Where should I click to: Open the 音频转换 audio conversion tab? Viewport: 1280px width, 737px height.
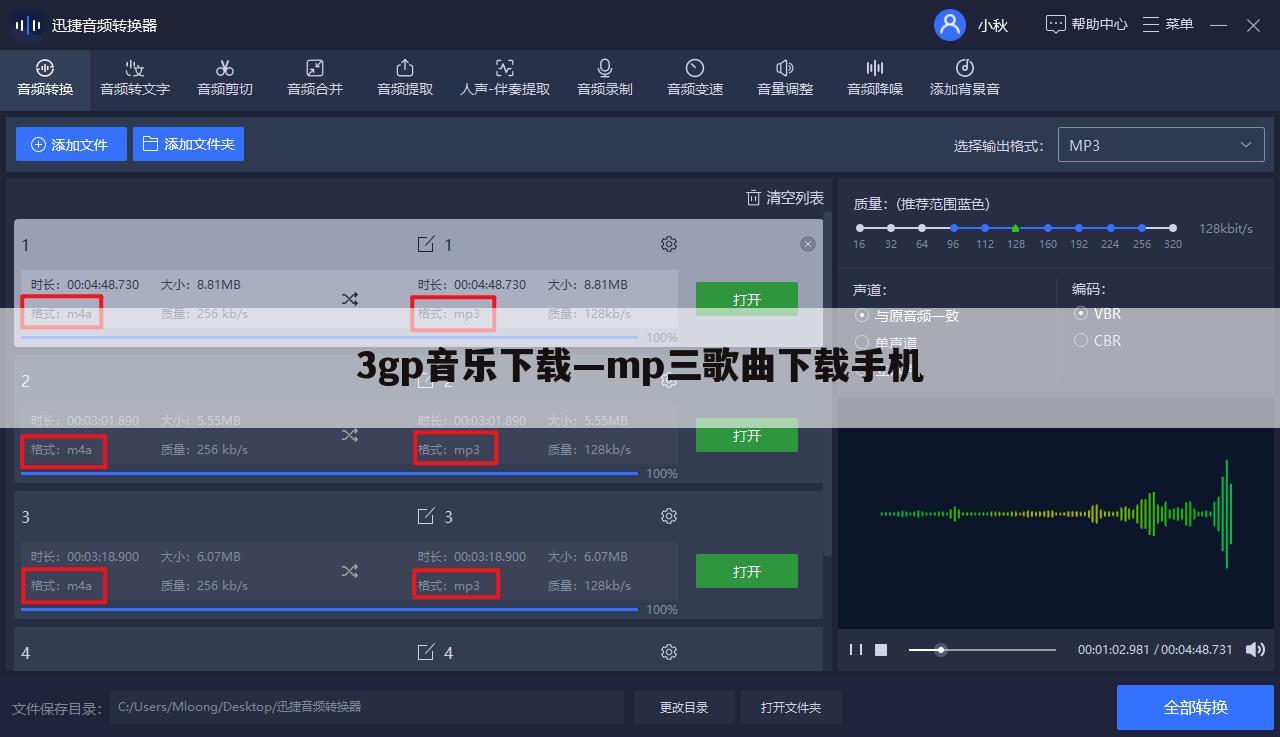point(45,77)
